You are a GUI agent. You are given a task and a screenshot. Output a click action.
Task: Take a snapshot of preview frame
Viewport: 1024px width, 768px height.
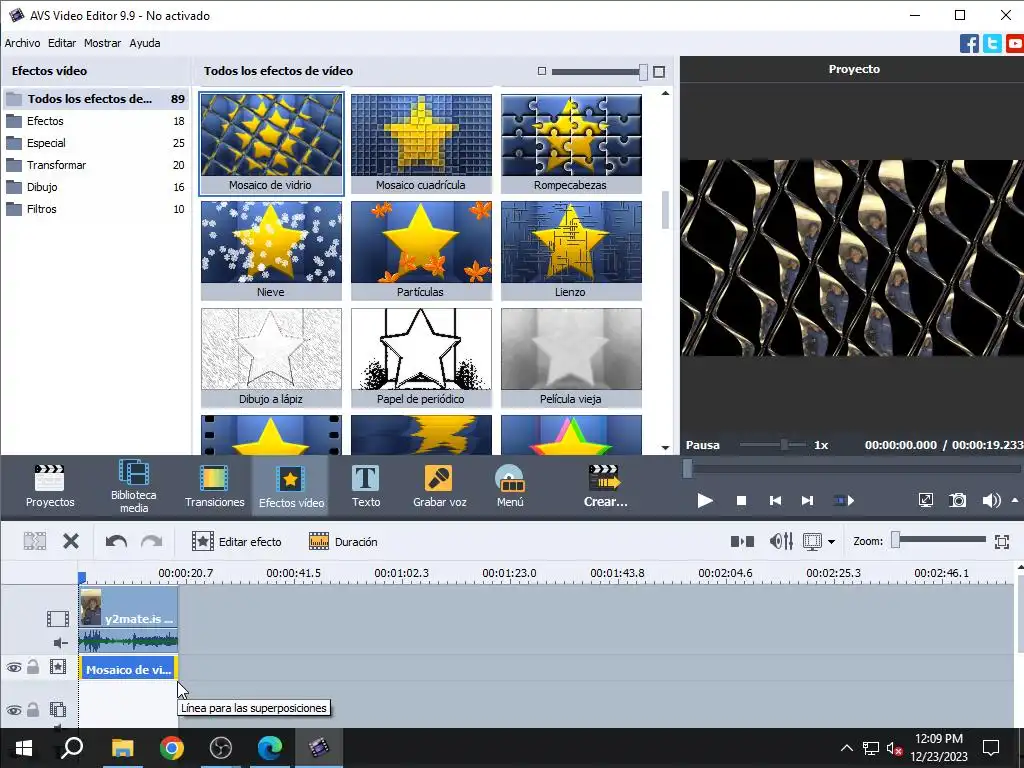coord(957,500)
